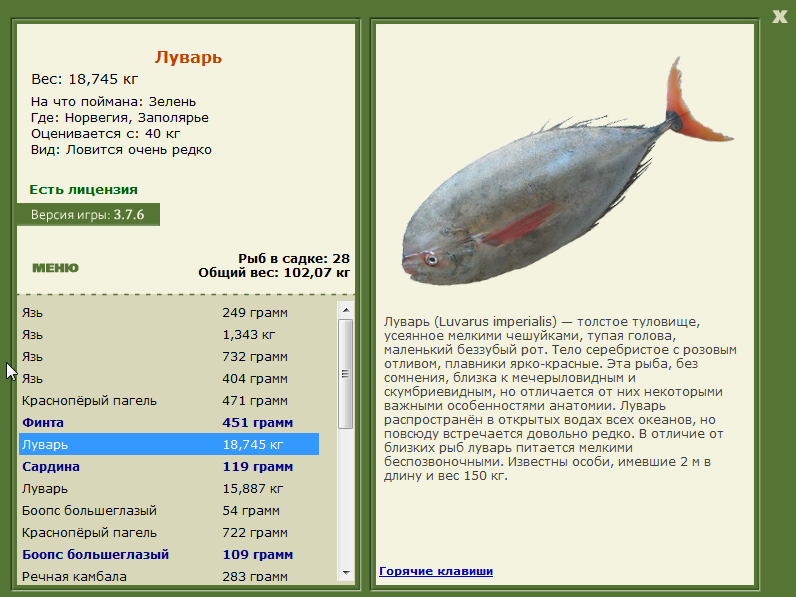Close the fish info window with X
Screen dimensions: 796x597
tap(779, 17)
